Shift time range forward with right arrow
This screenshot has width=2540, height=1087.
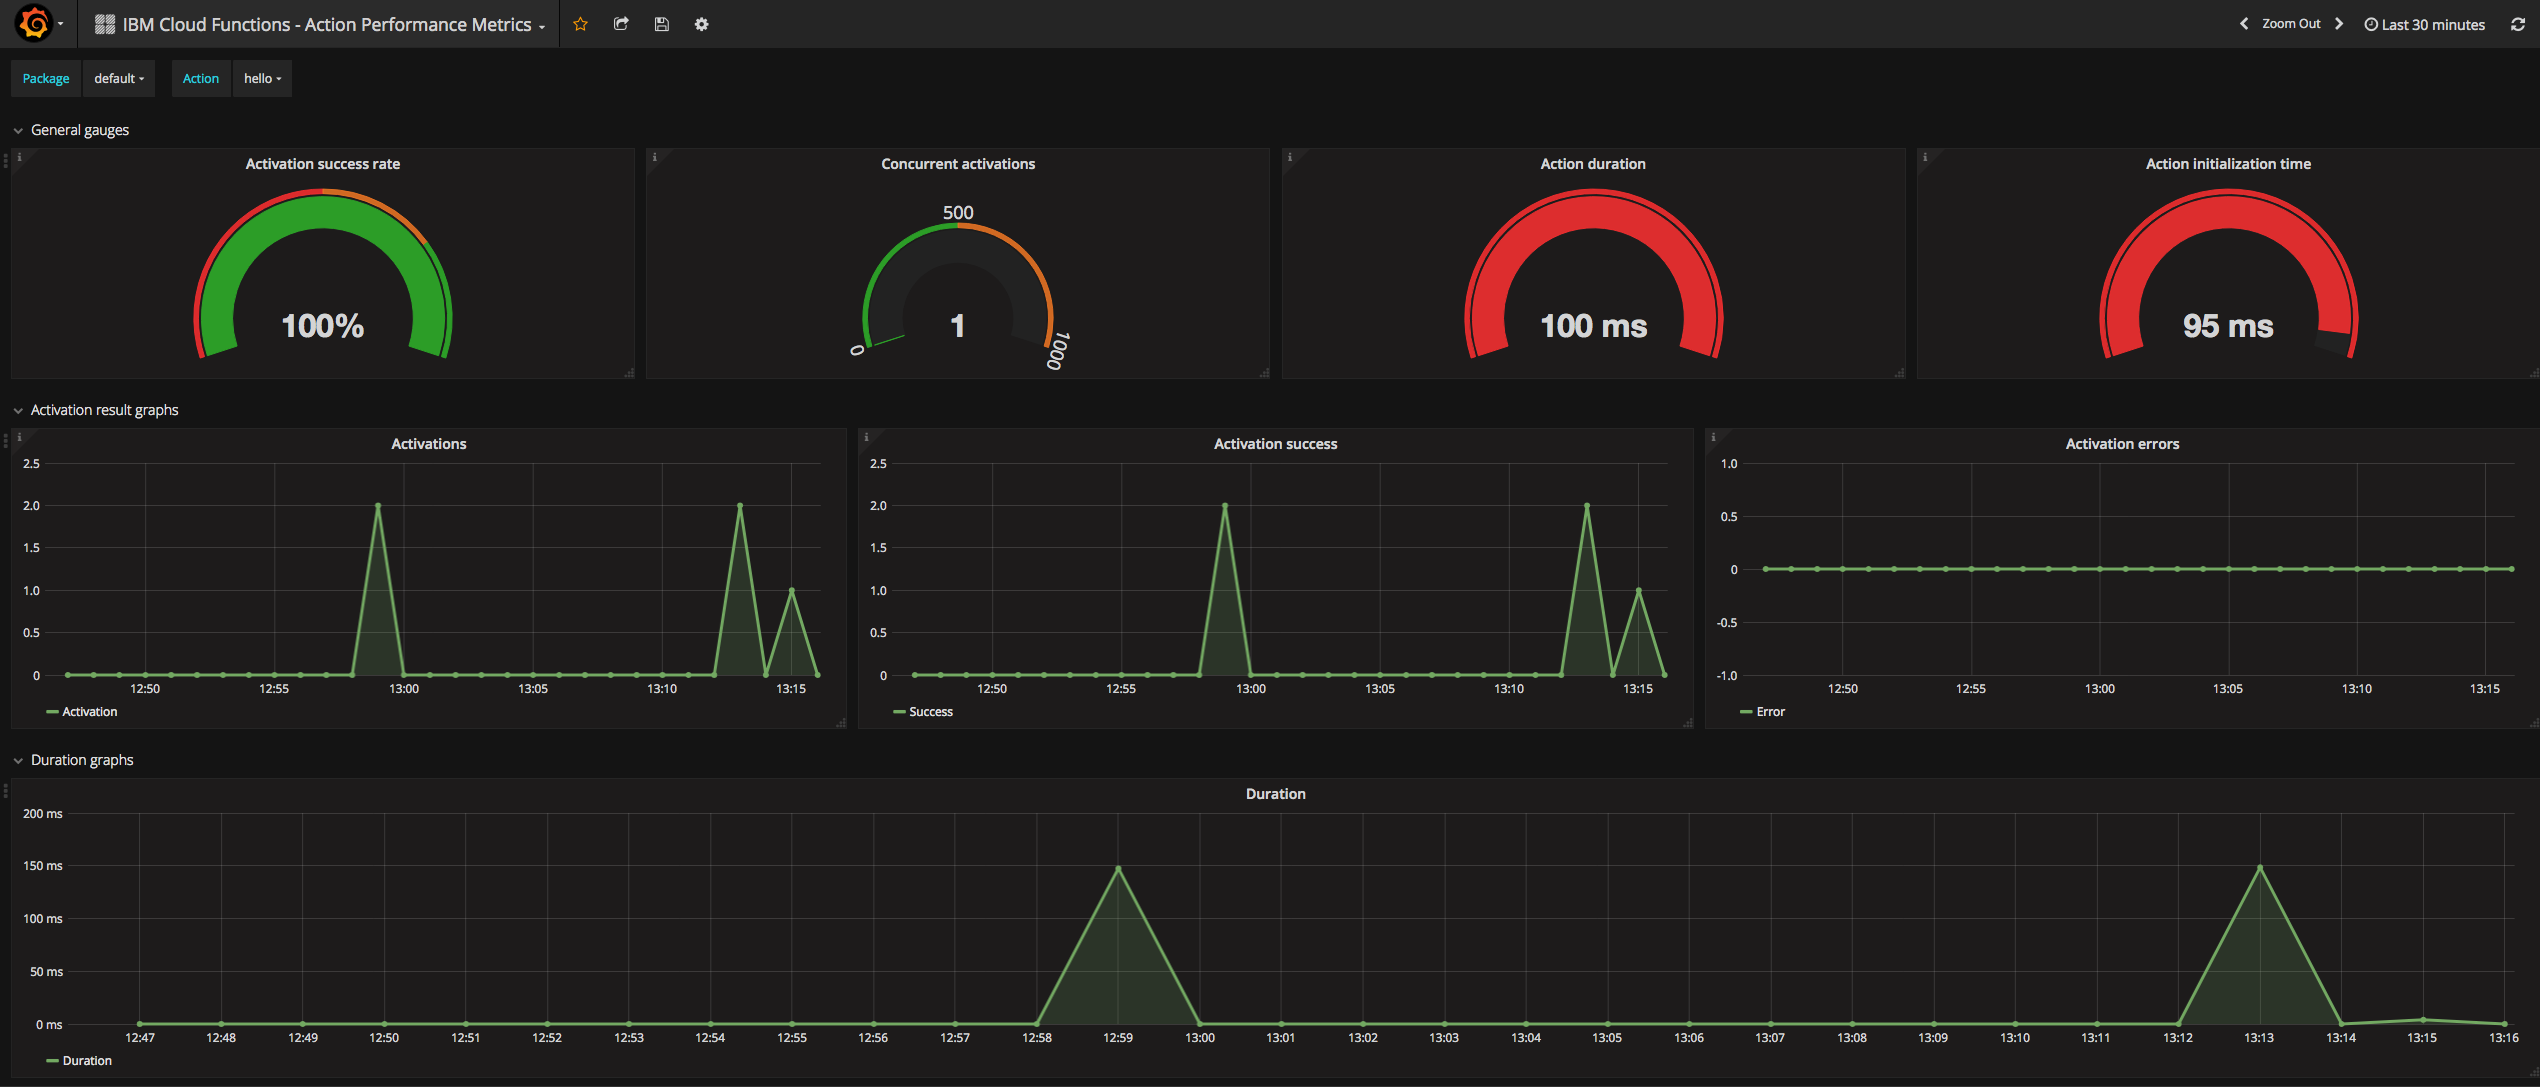pos(2338,24)
